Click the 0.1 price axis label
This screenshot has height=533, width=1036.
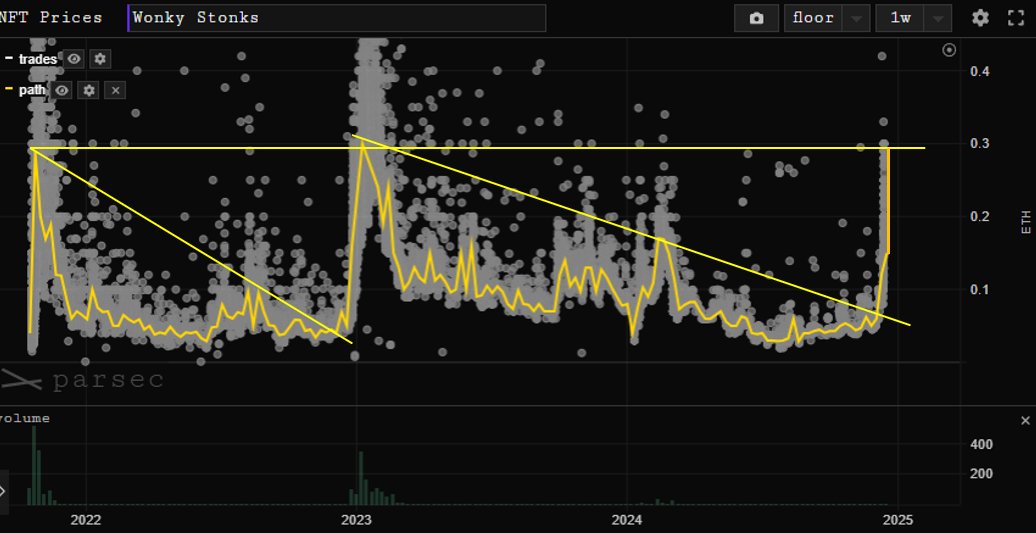[979, 290]
